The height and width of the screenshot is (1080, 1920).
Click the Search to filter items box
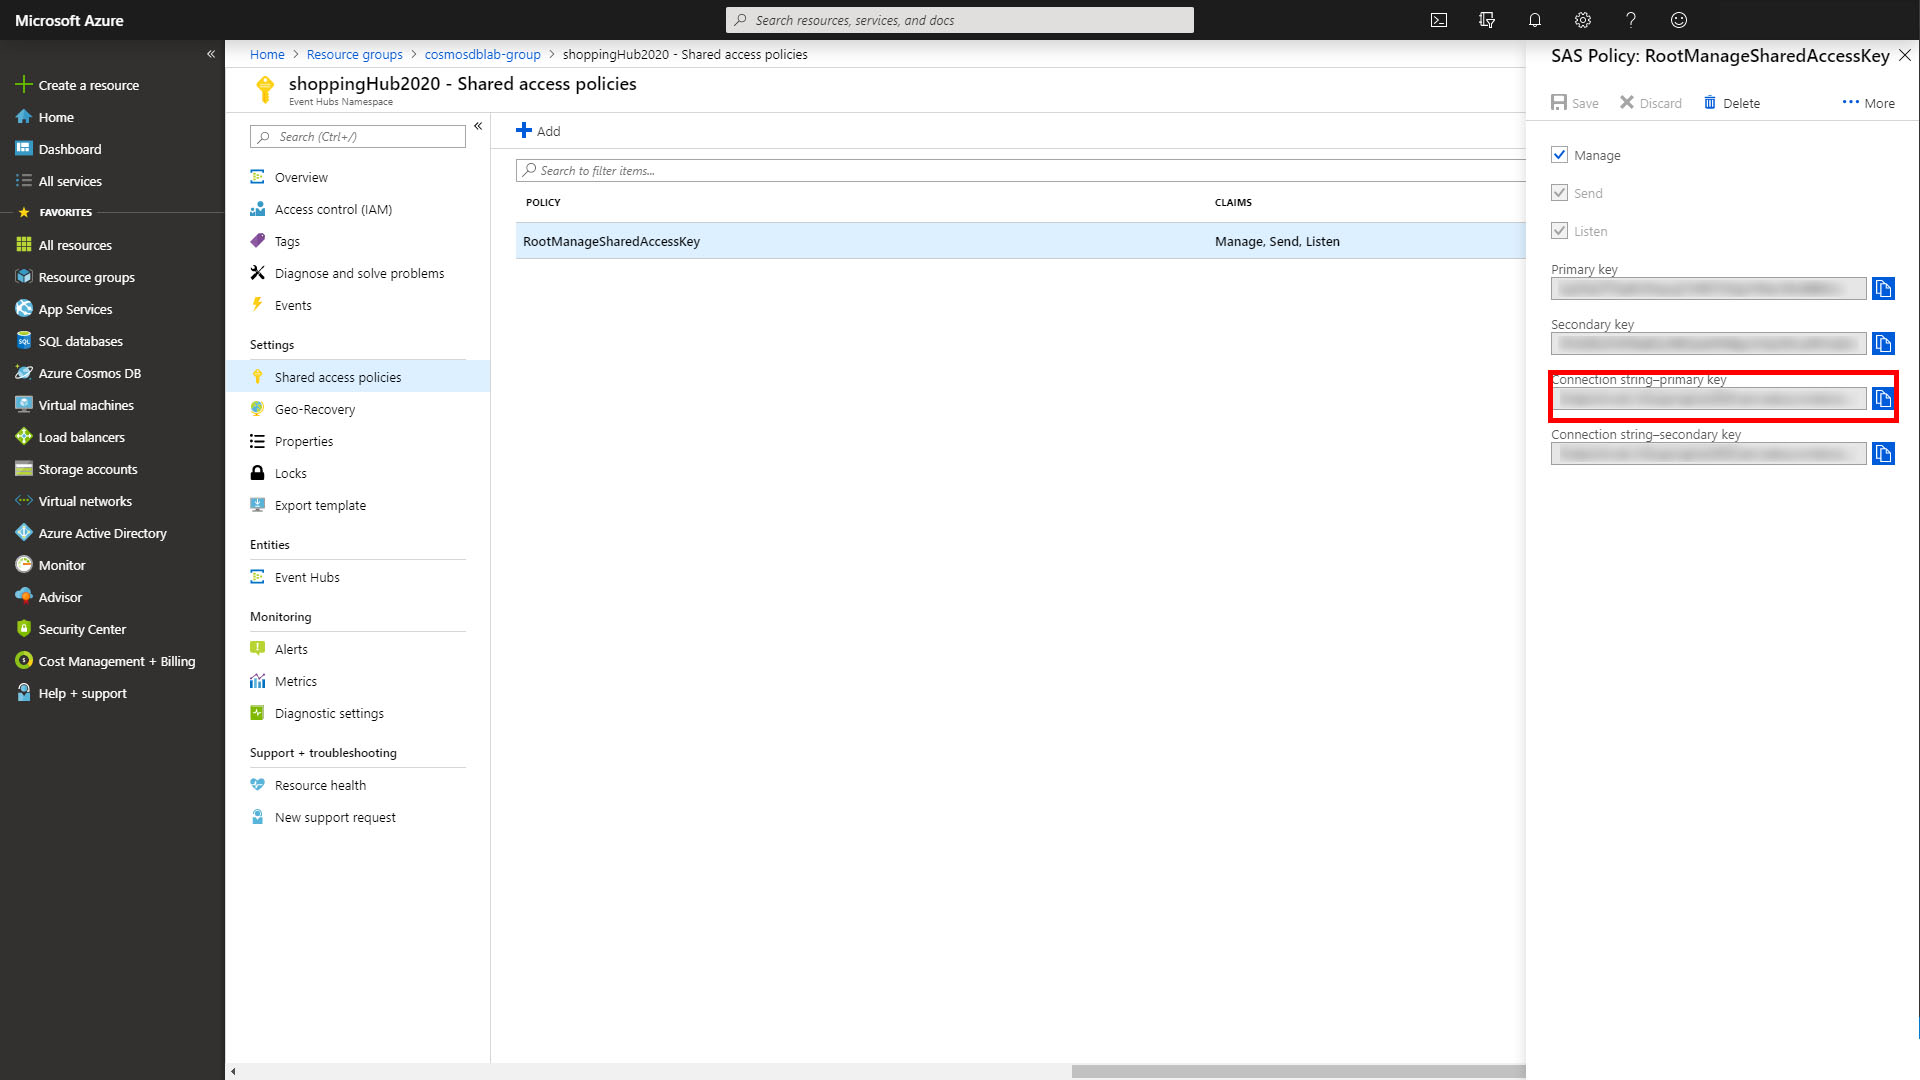click(x=1020, y=171)
